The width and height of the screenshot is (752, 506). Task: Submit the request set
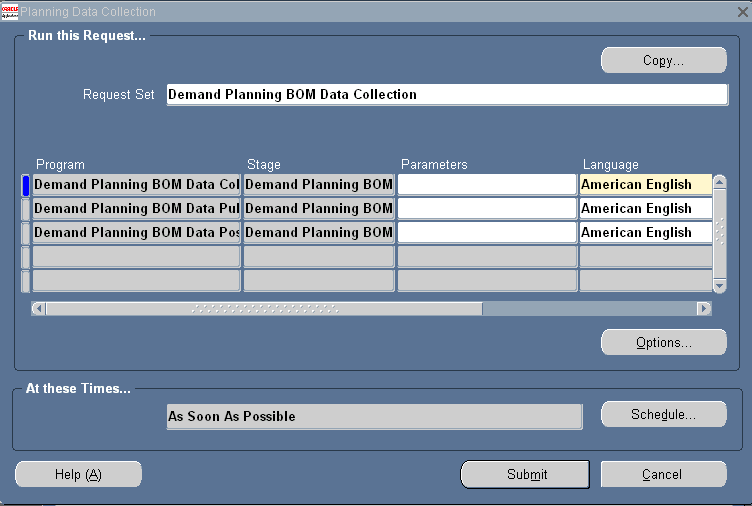coord(525,475)
